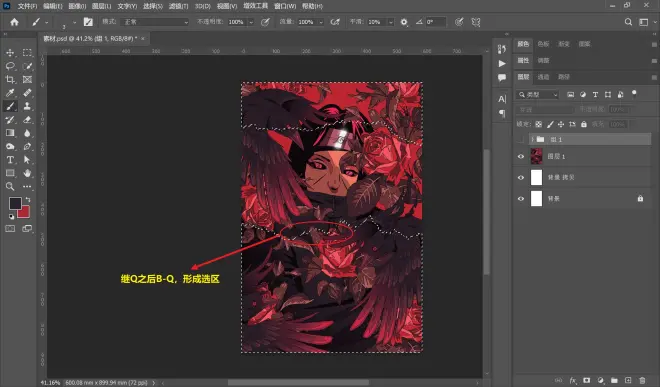Screen dimensions: 660x387
Task: Select the Frame tool
Action: (x=27, y=80)
